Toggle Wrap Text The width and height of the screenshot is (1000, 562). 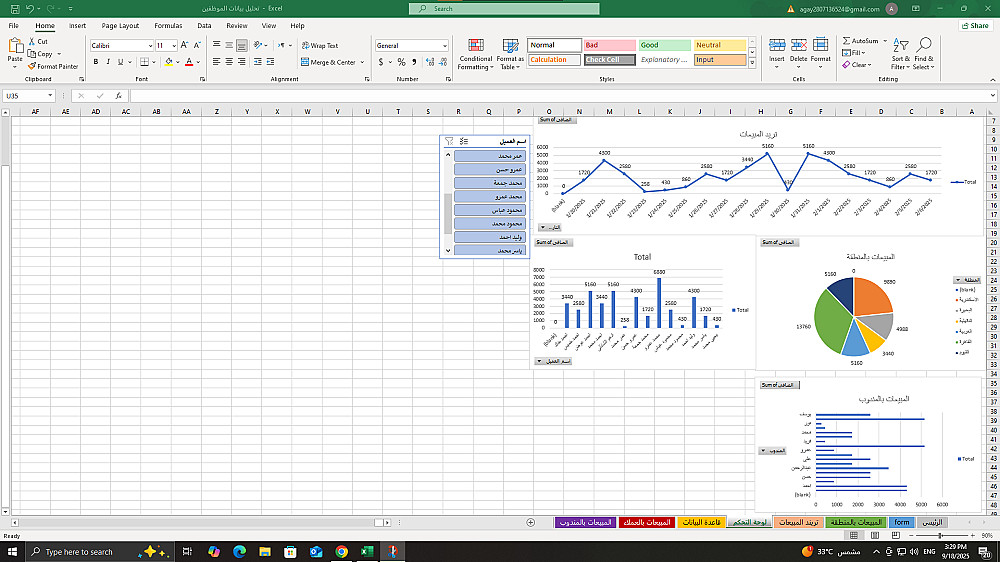(x=320, y=46)
